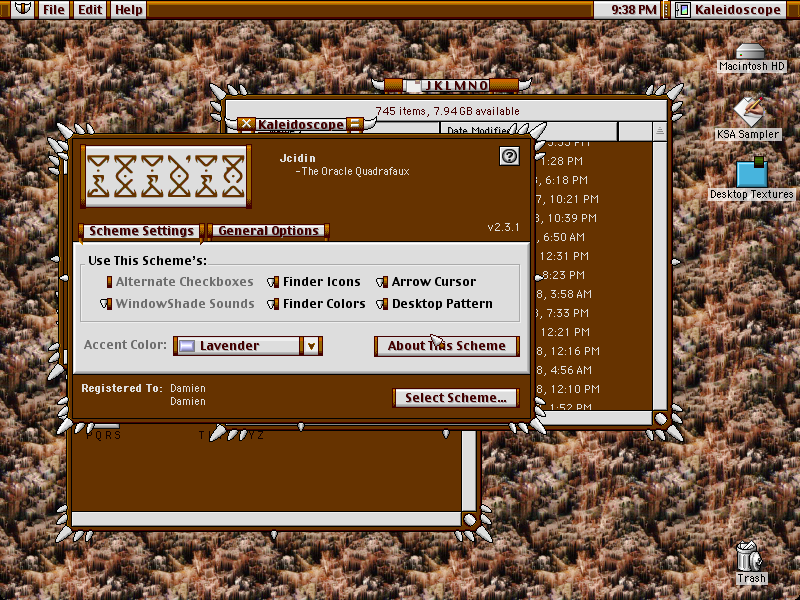
Task: Click the version v2.3.1 text
Action: (504, 227)
